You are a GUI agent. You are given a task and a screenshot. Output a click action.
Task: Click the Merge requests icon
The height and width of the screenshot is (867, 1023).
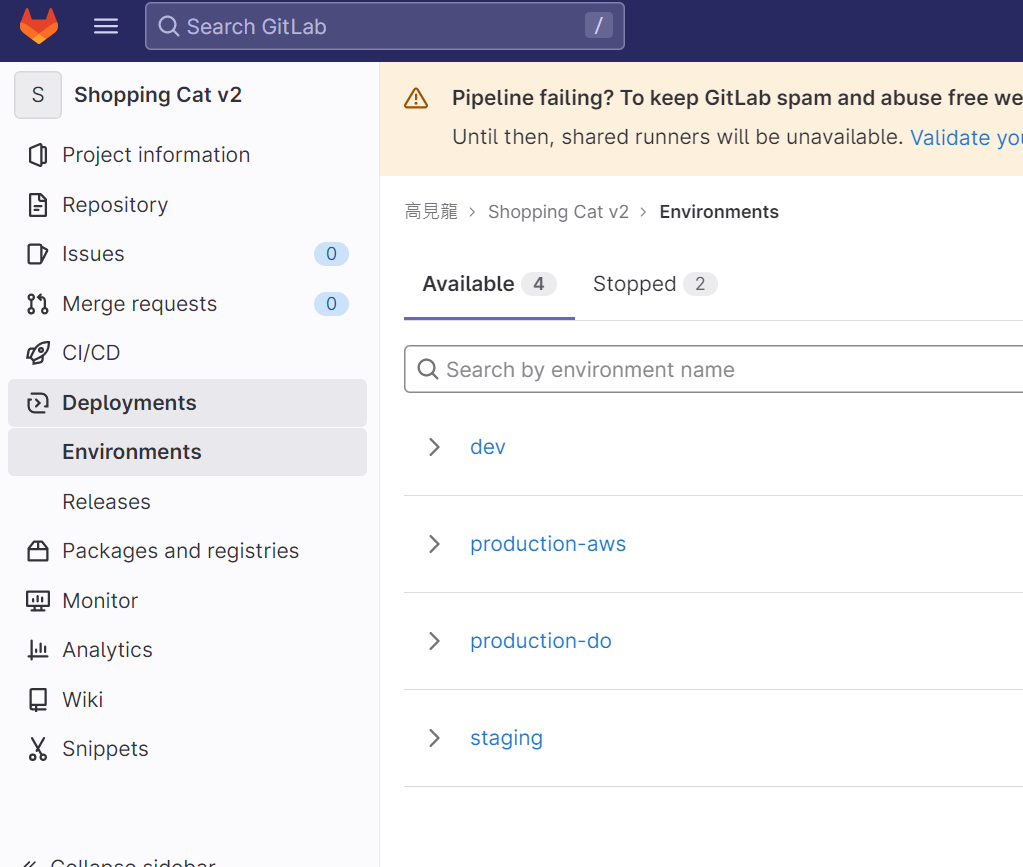(38, 304)
